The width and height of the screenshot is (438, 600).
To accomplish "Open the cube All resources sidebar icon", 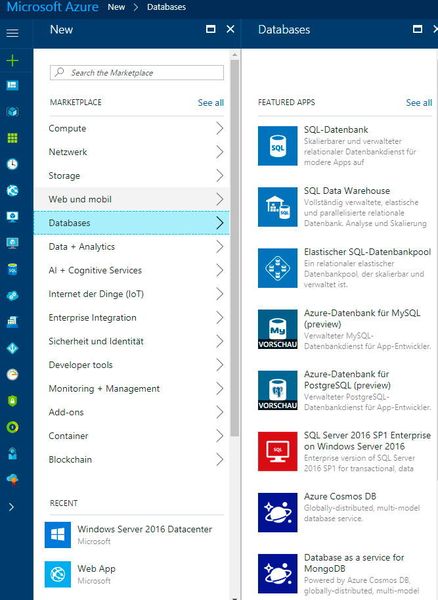I will 12,111.
